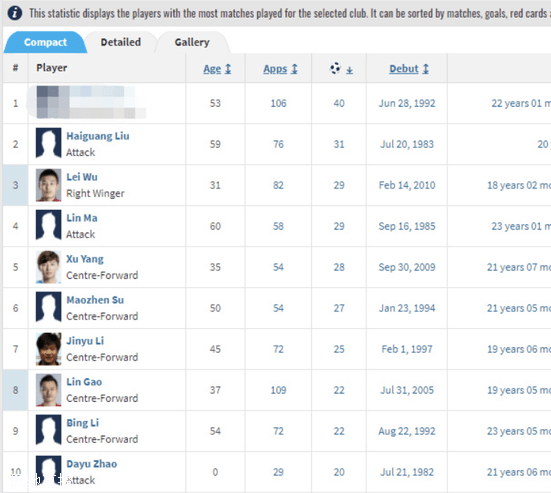551x493 pixels.
Task: Open Dayu Zhao's player profile link
Action: click(x=91, y=464)
